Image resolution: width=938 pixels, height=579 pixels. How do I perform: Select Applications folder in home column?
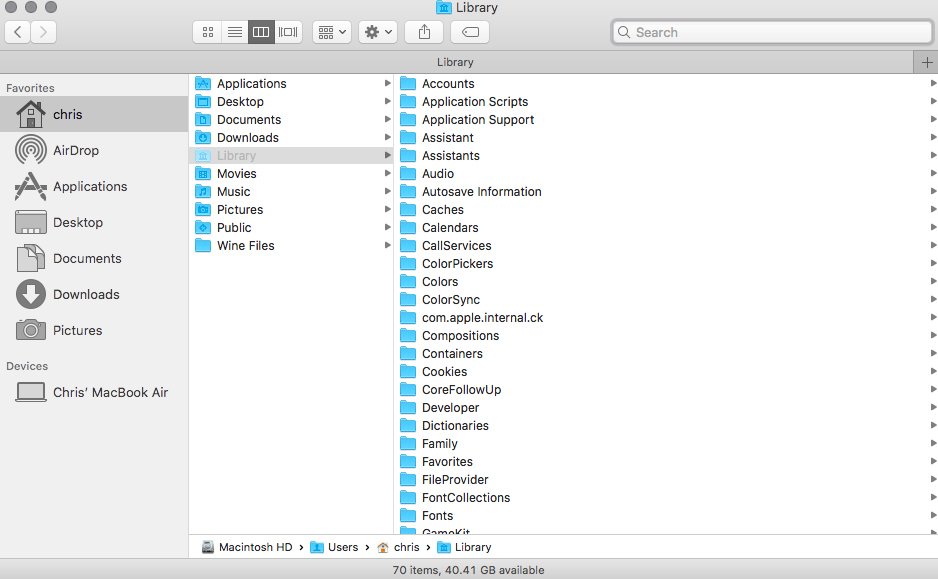point(292,84)
